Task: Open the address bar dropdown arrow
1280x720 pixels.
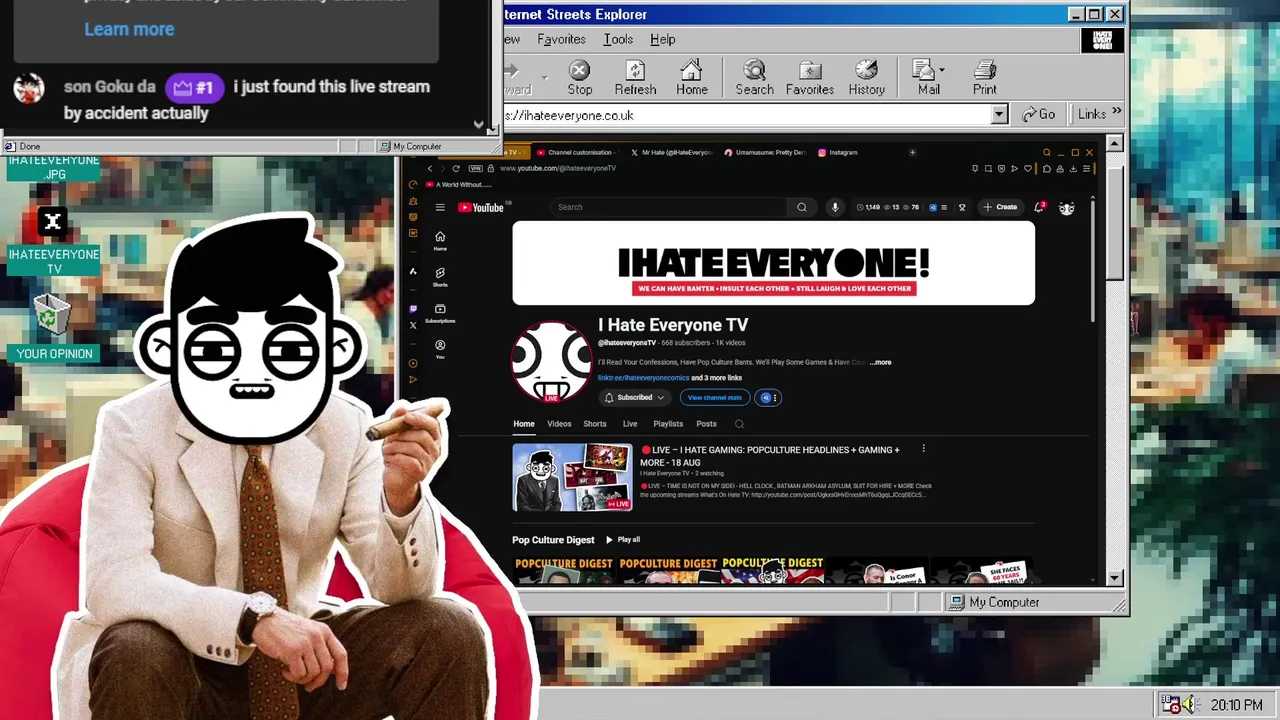Action: (x=998, y=115)
